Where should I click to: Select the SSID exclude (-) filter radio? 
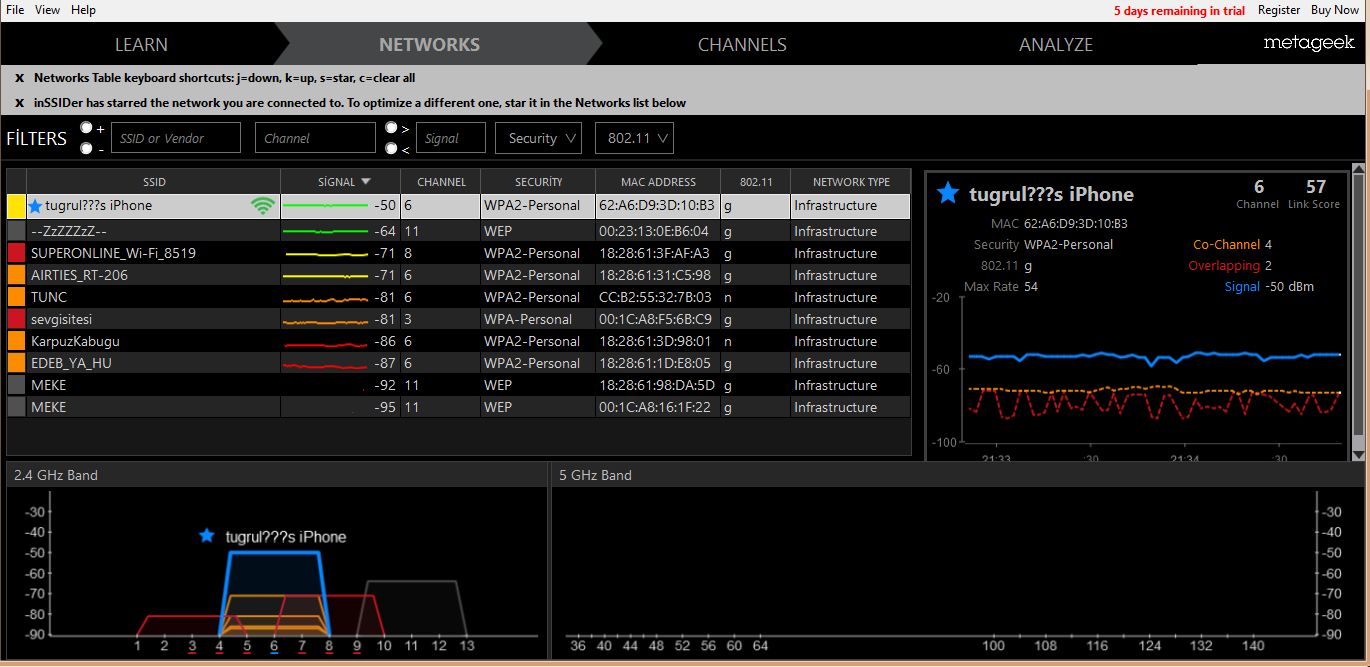86,148
